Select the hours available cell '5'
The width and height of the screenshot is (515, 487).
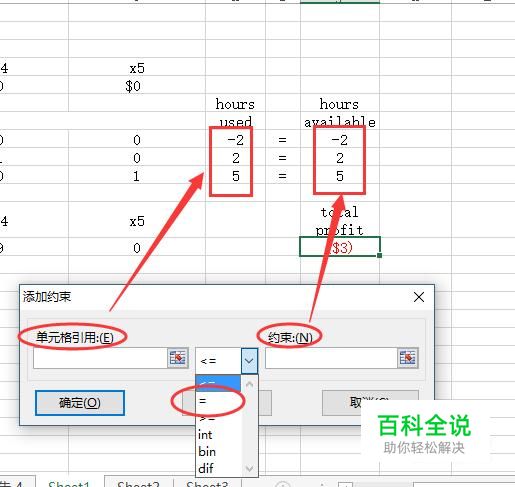tap(340, 176)
